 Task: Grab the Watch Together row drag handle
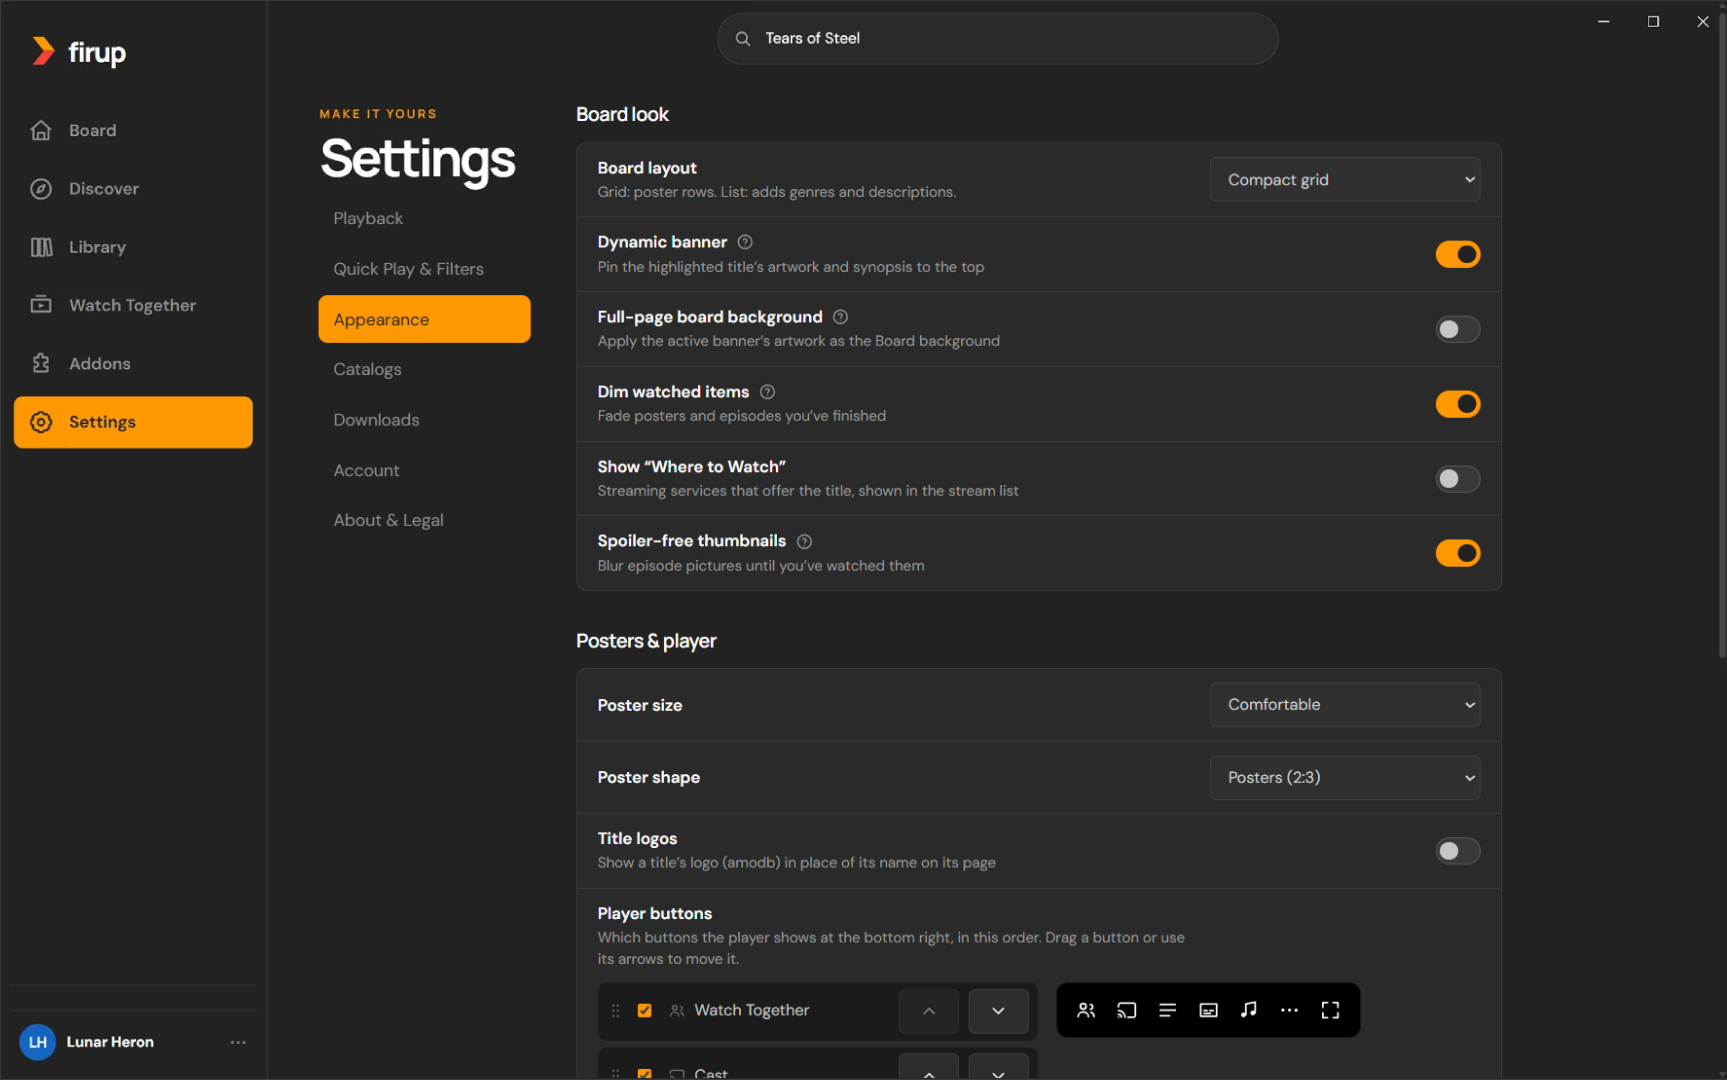pyautogui.click(x=616, y=1011)
